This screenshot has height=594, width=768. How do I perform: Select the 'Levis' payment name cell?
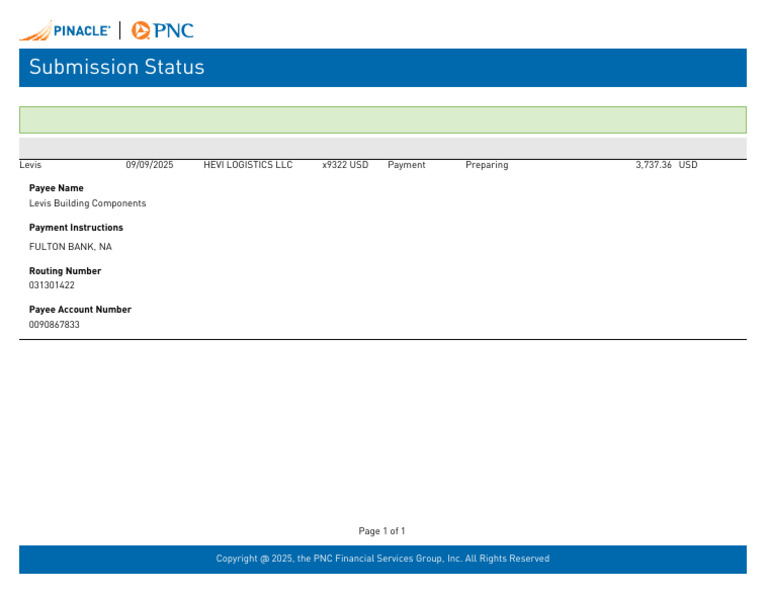30,165
